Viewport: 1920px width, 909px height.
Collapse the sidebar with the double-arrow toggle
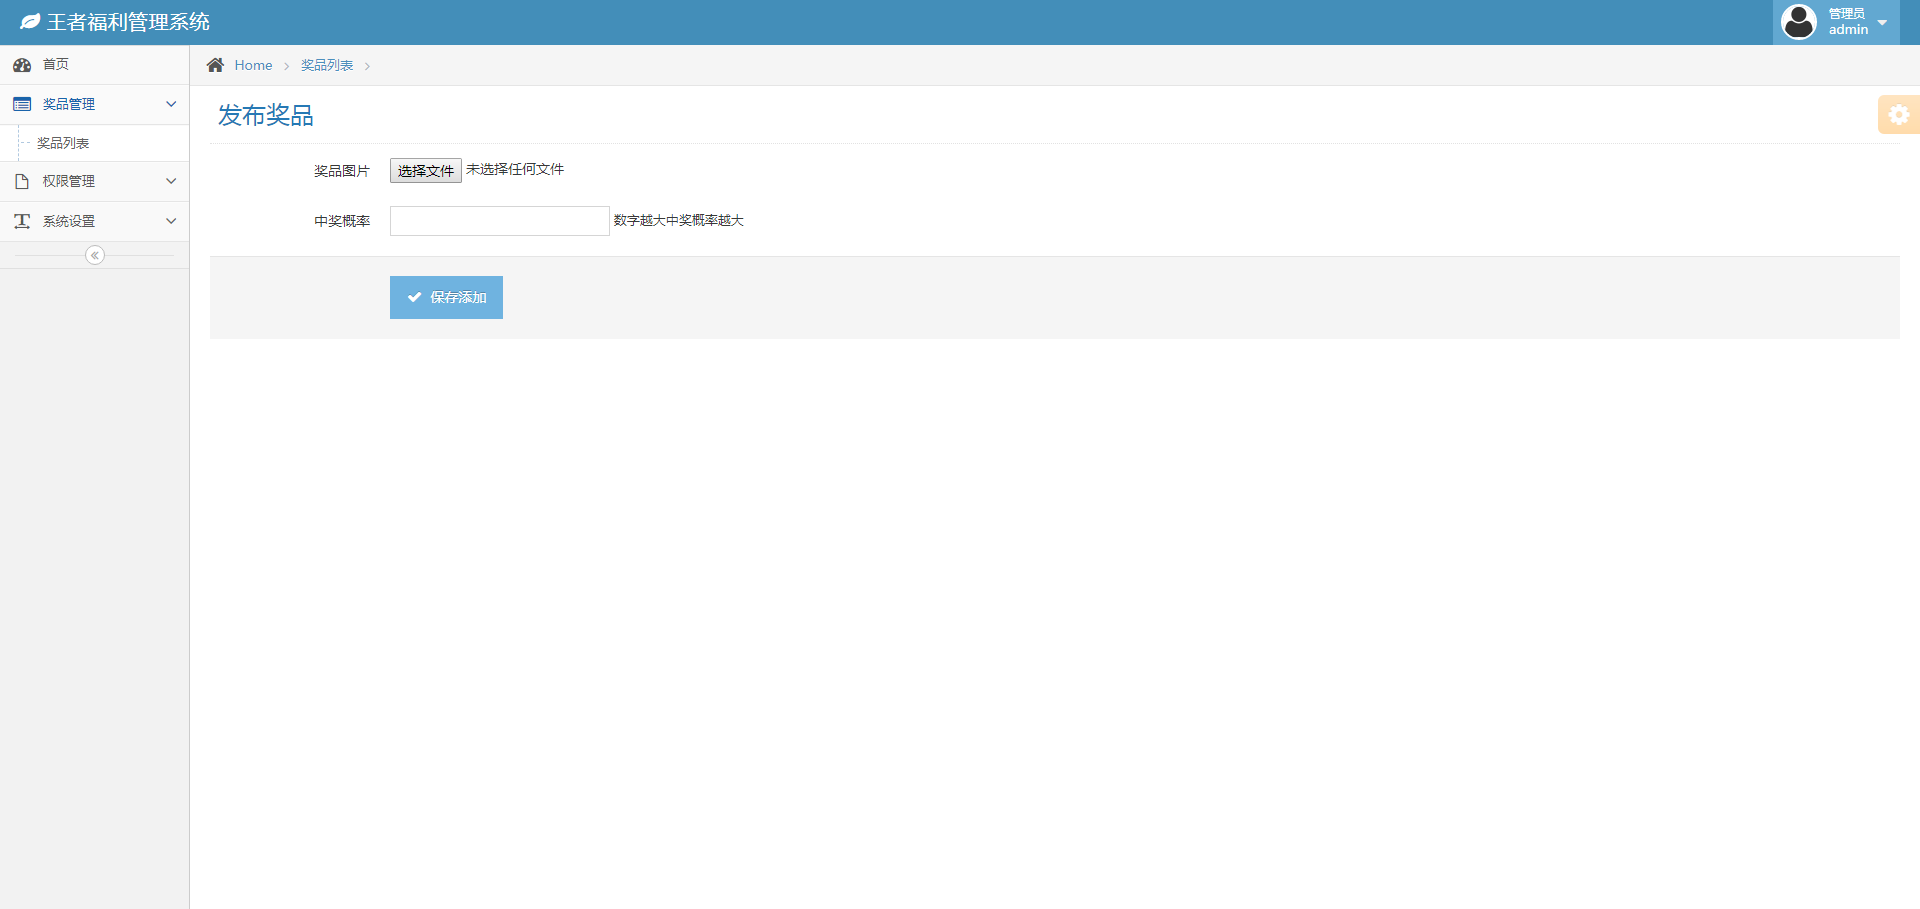tap(95, 255)
